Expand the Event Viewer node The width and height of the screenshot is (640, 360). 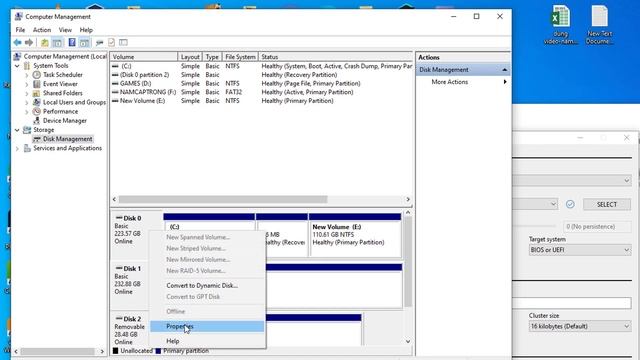27,84
